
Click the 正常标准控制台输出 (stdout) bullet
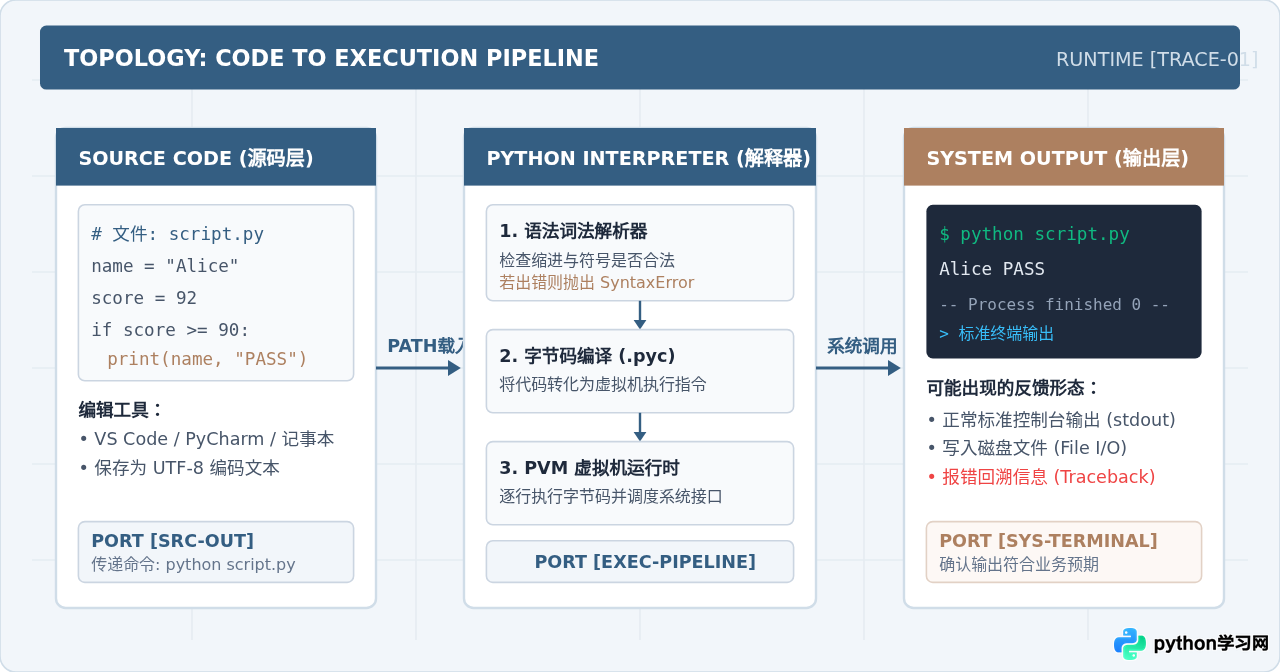(x=1051, y=420)
